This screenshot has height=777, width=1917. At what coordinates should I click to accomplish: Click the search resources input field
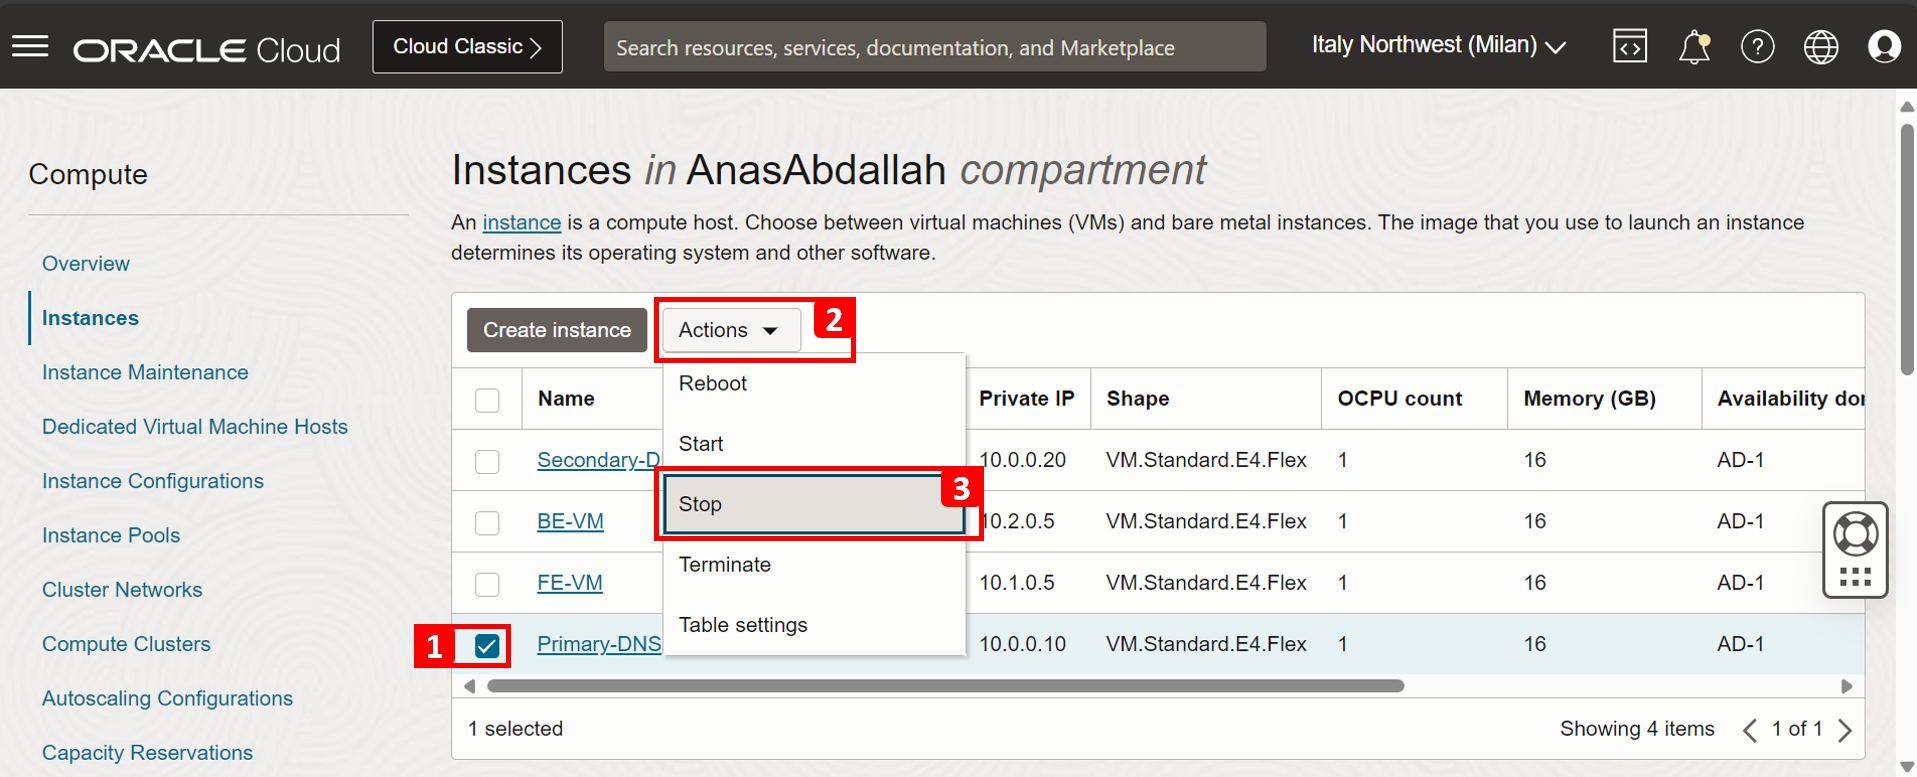click(935, 47)
